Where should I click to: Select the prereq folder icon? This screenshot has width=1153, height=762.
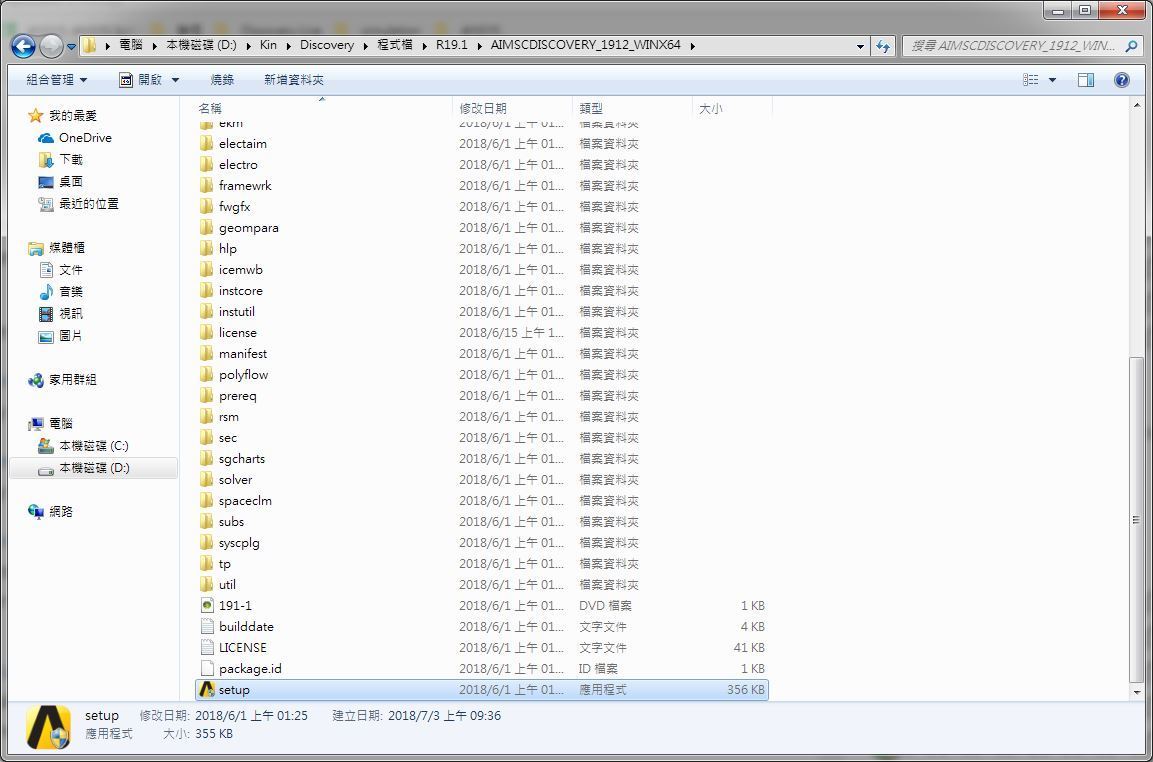tap(207, 396)
